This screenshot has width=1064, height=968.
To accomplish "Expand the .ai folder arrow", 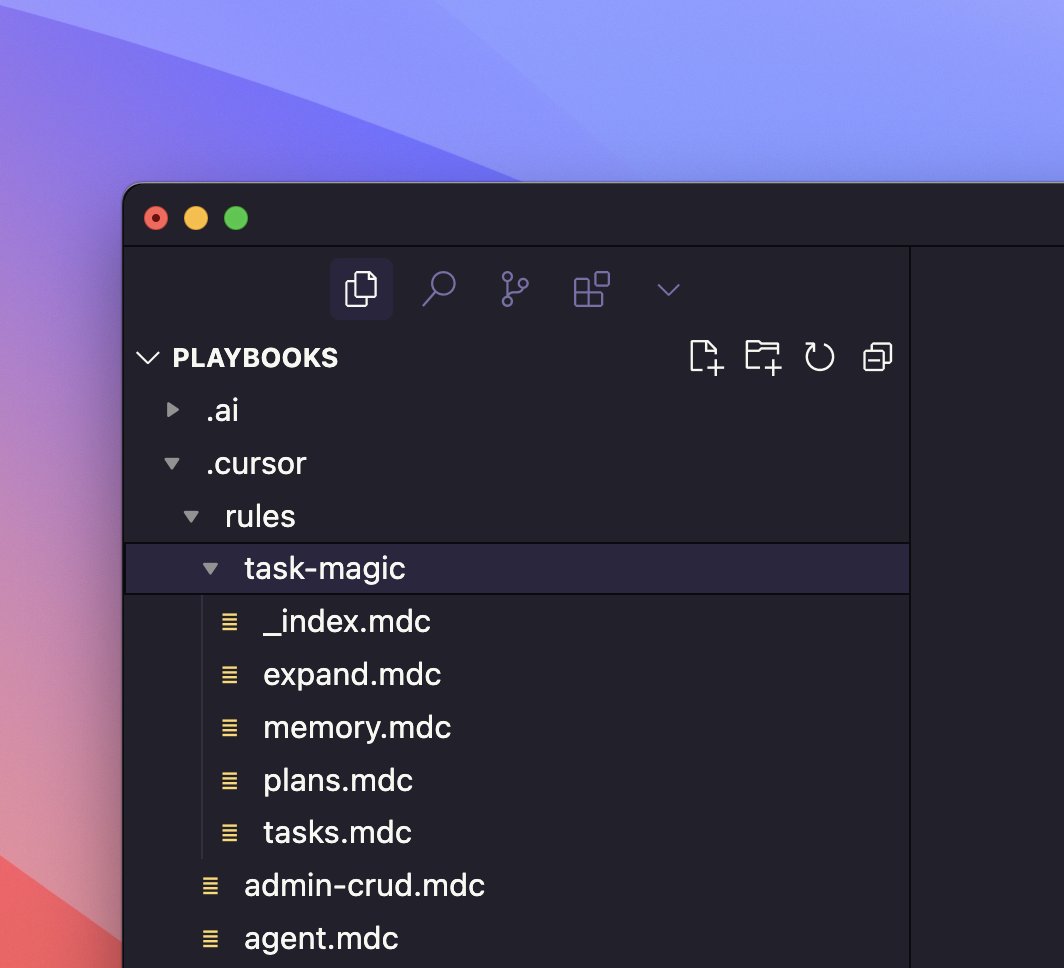I will coord(173,410).
